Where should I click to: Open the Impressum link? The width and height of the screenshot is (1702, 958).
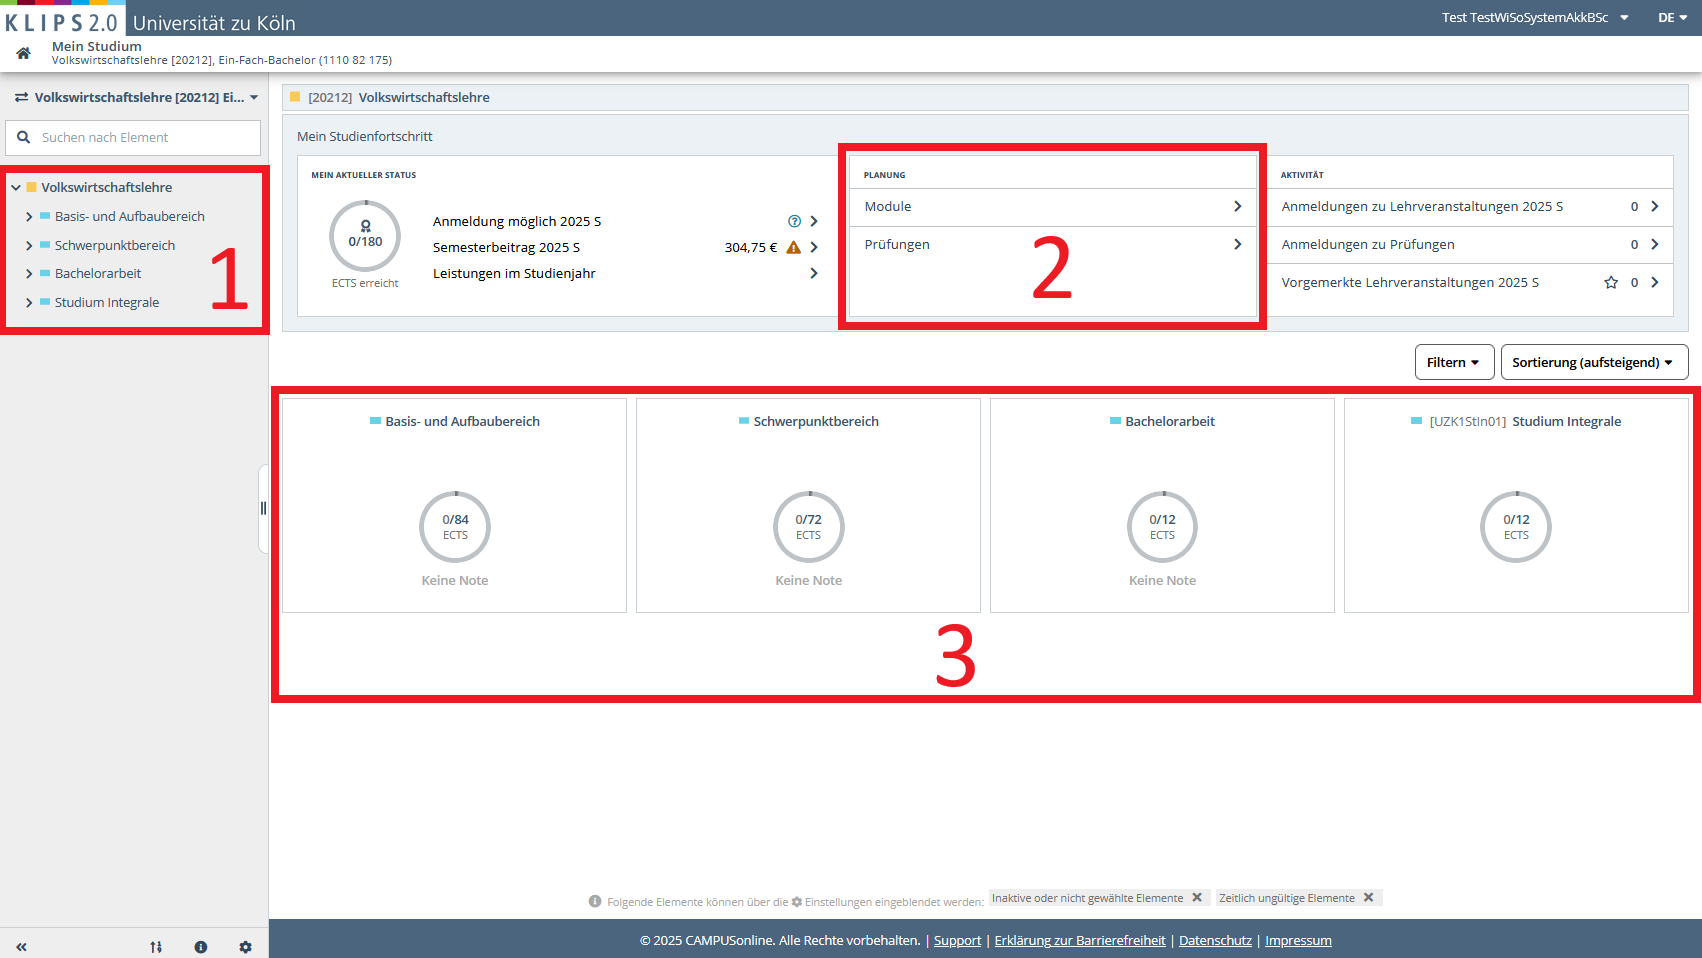pos(1298,940)
